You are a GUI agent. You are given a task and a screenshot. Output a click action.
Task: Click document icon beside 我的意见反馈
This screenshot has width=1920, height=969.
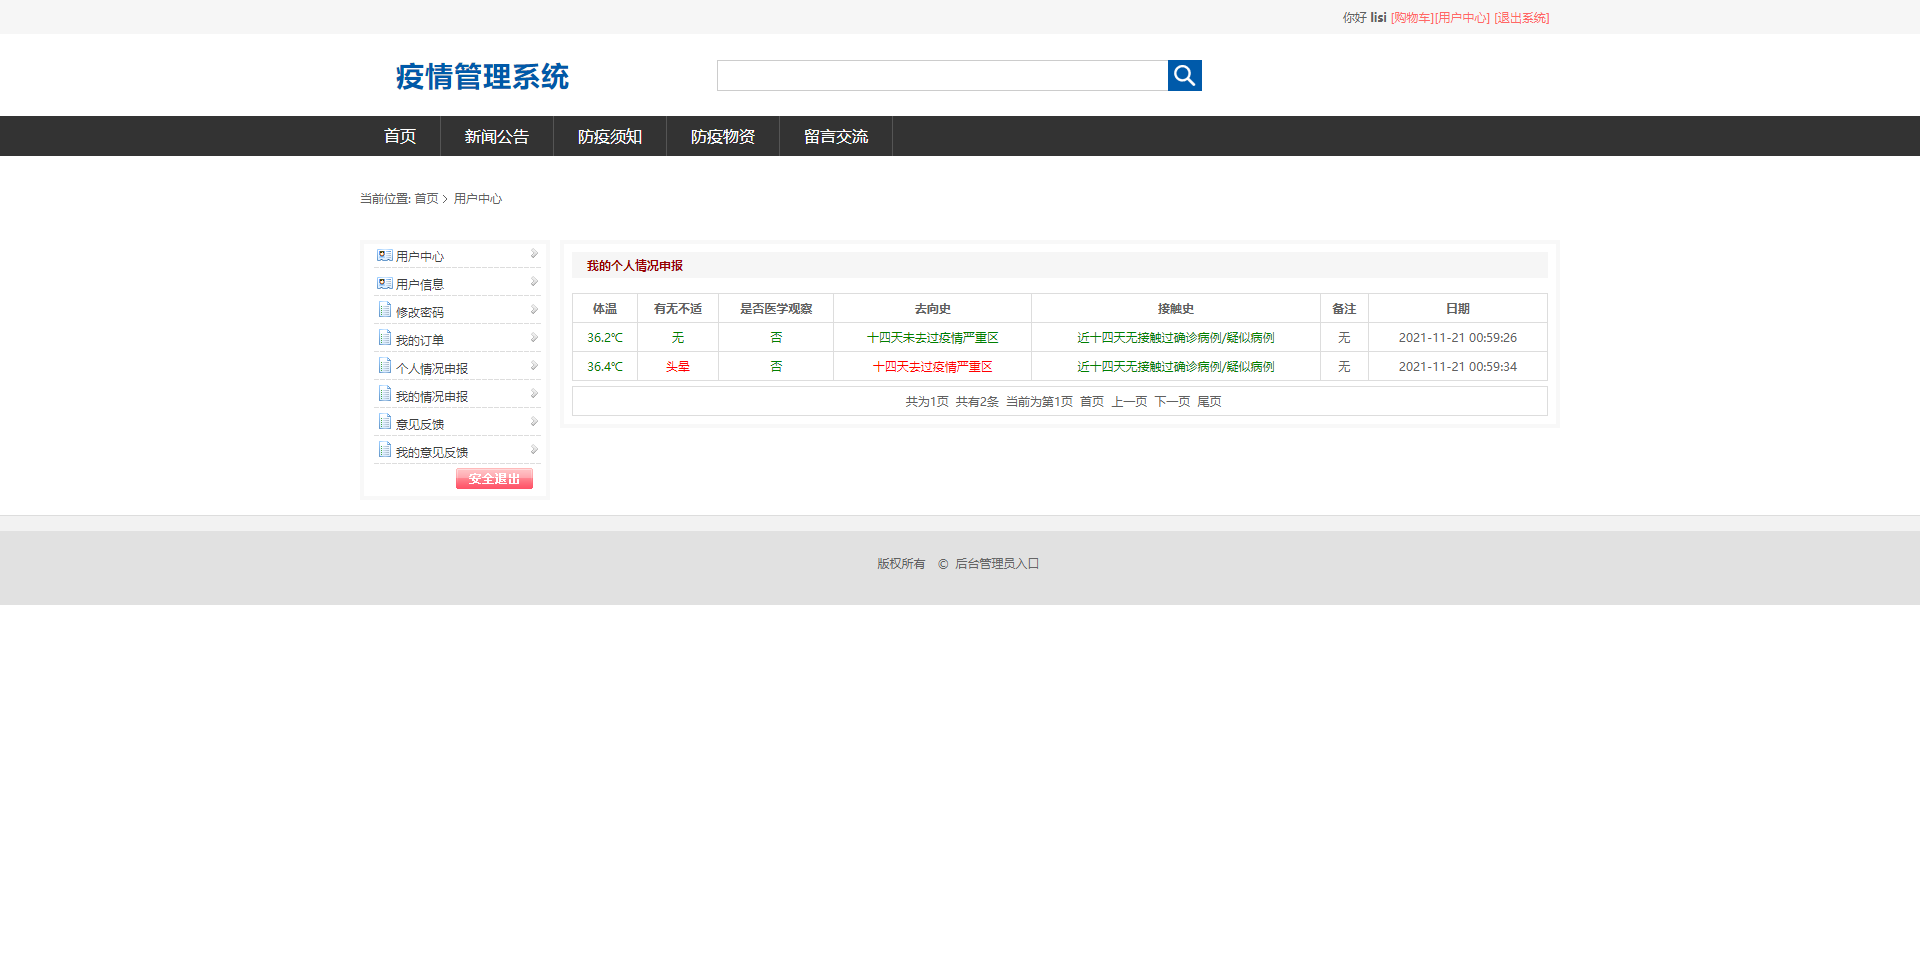coord(385,450)
